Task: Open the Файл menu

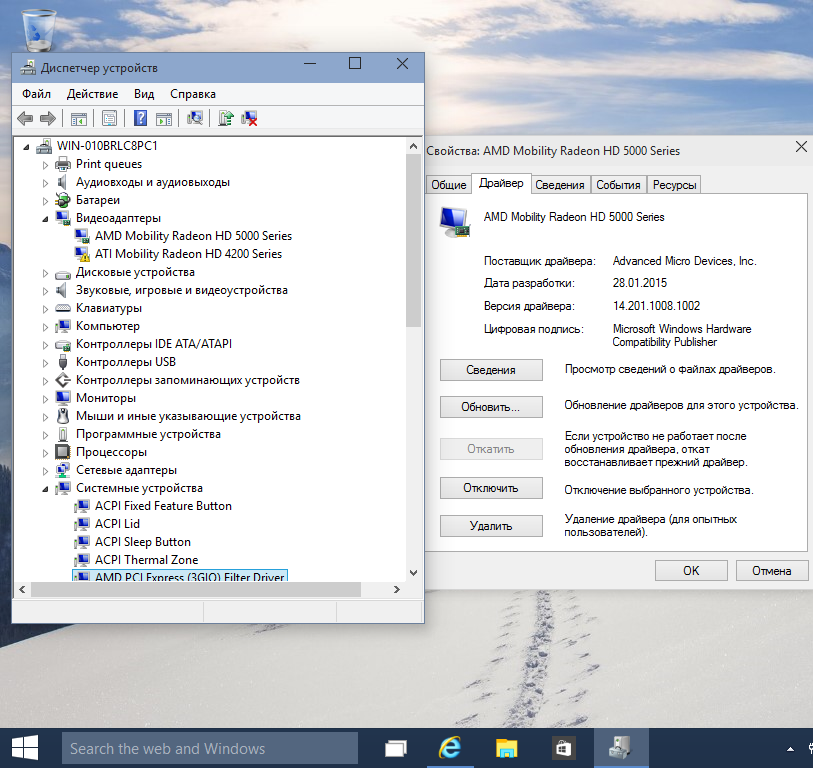Action: [36, 94]
